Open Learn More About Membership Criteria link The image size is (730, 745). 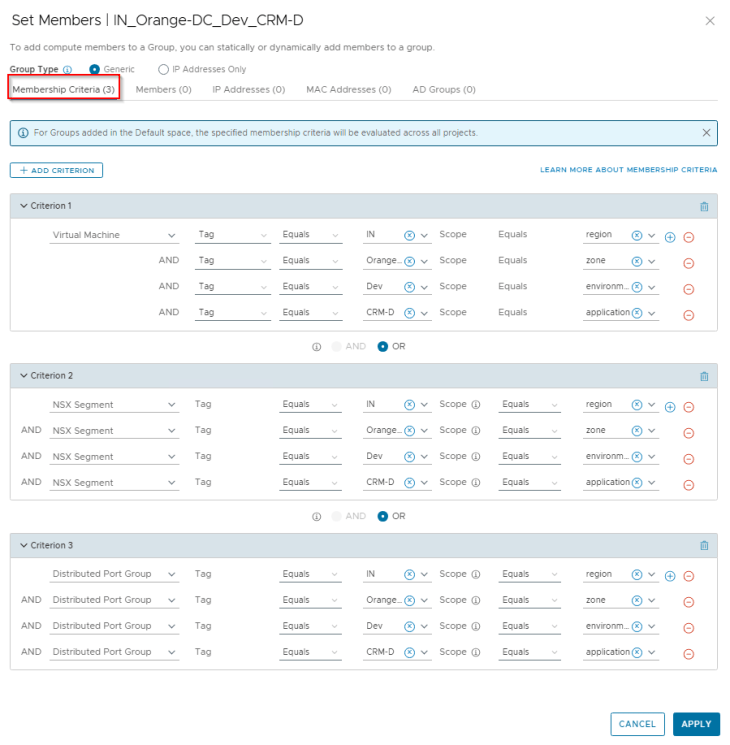628,170
